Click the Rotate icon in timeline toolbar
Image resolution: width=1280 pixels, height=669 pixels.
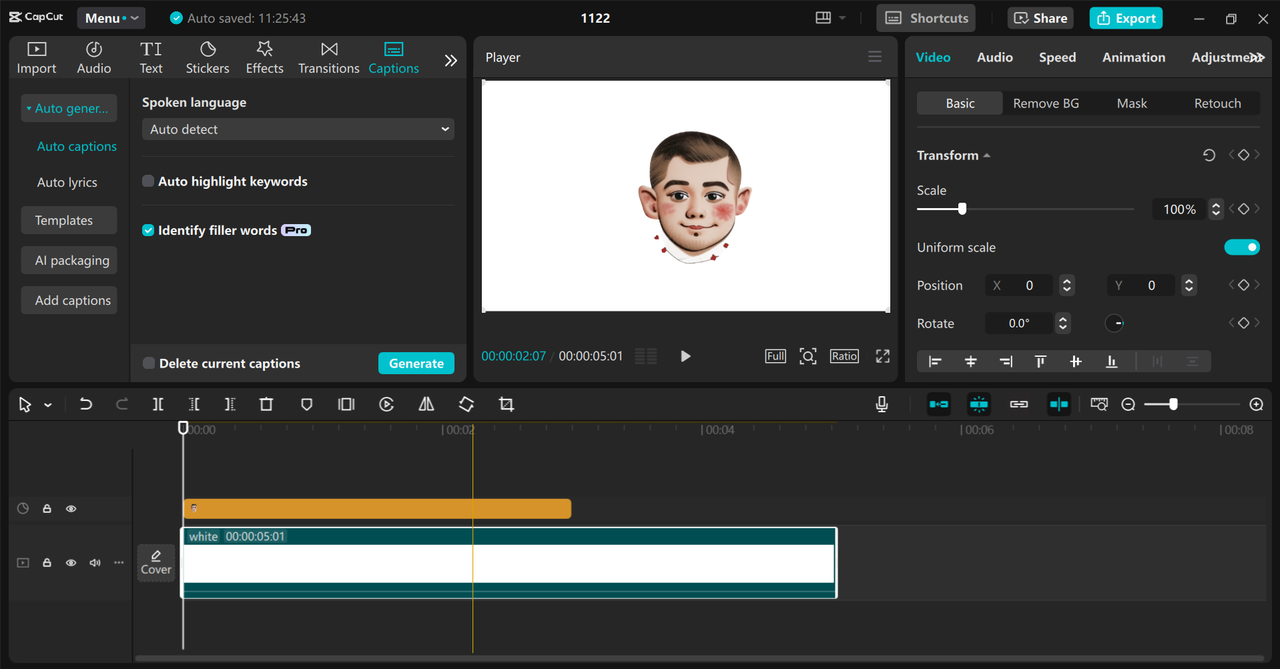[466, 404]
